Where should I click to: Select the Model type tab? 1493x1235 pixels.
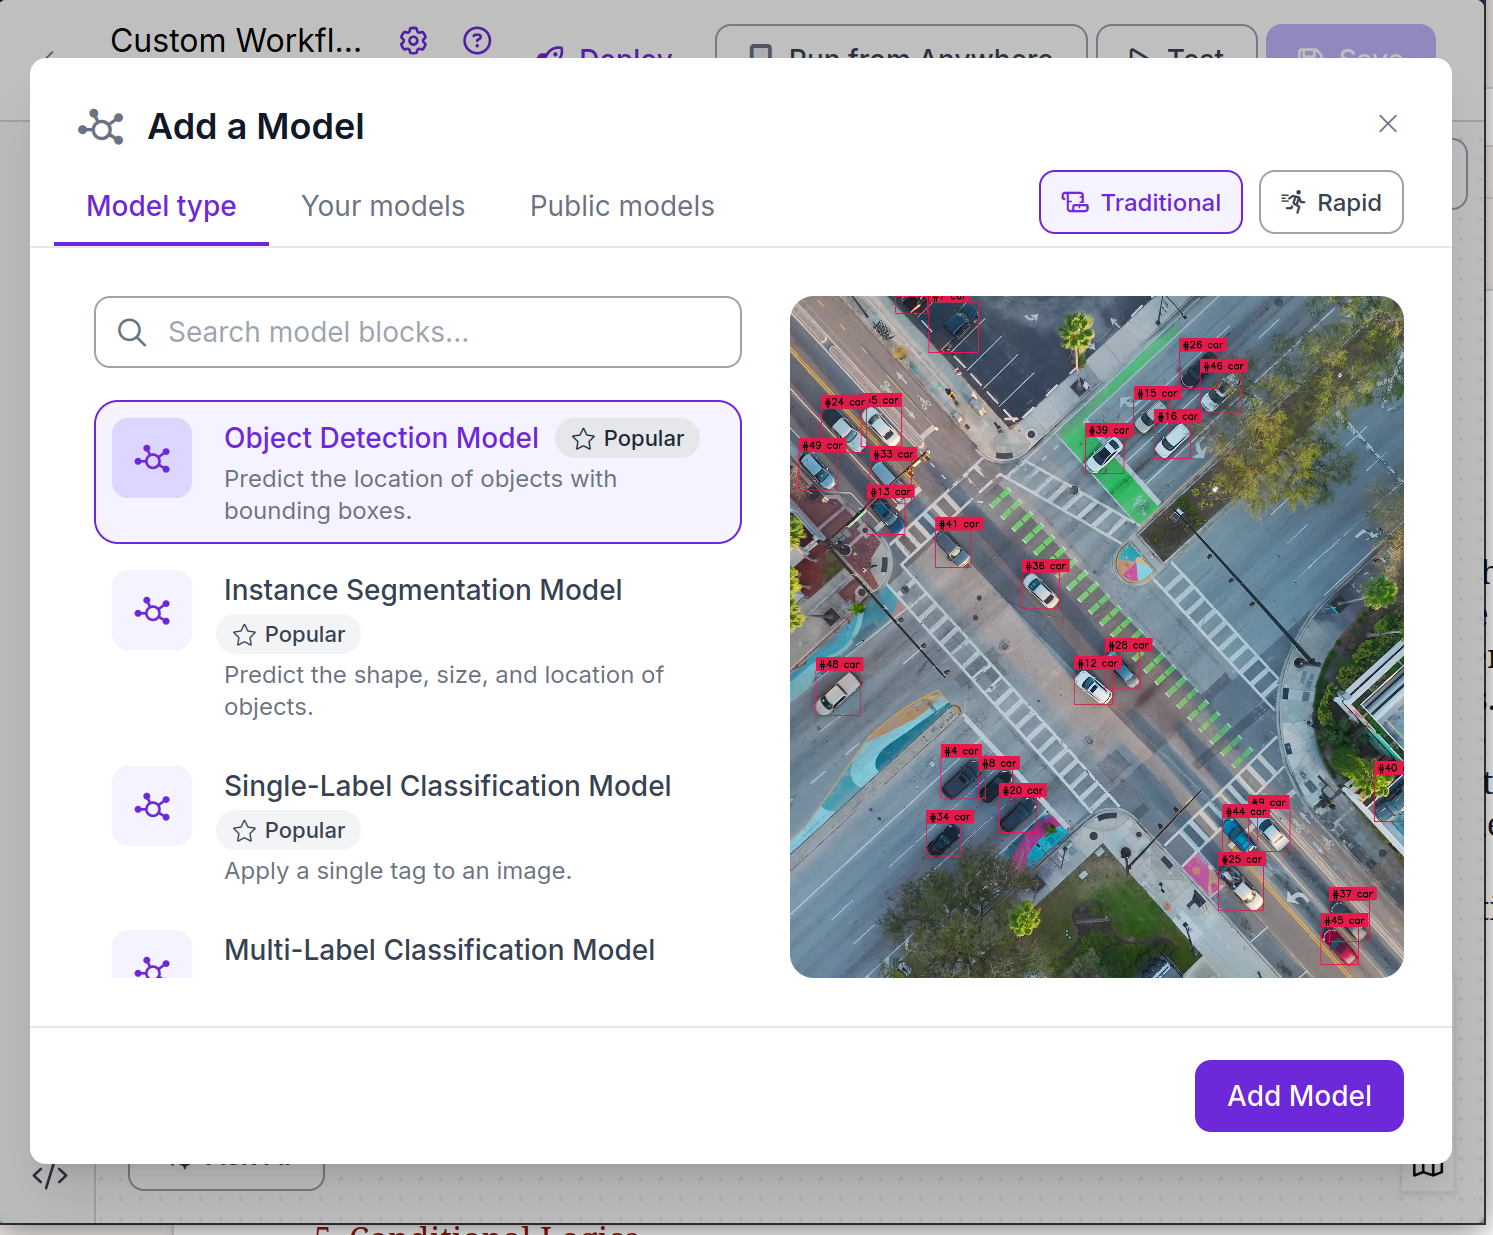click(x=161, y=206)
